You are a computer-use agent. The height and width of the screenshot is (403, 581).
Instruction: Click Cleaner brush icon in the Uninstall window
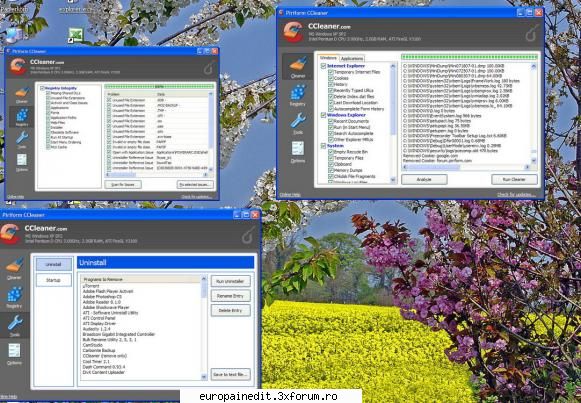14,267
